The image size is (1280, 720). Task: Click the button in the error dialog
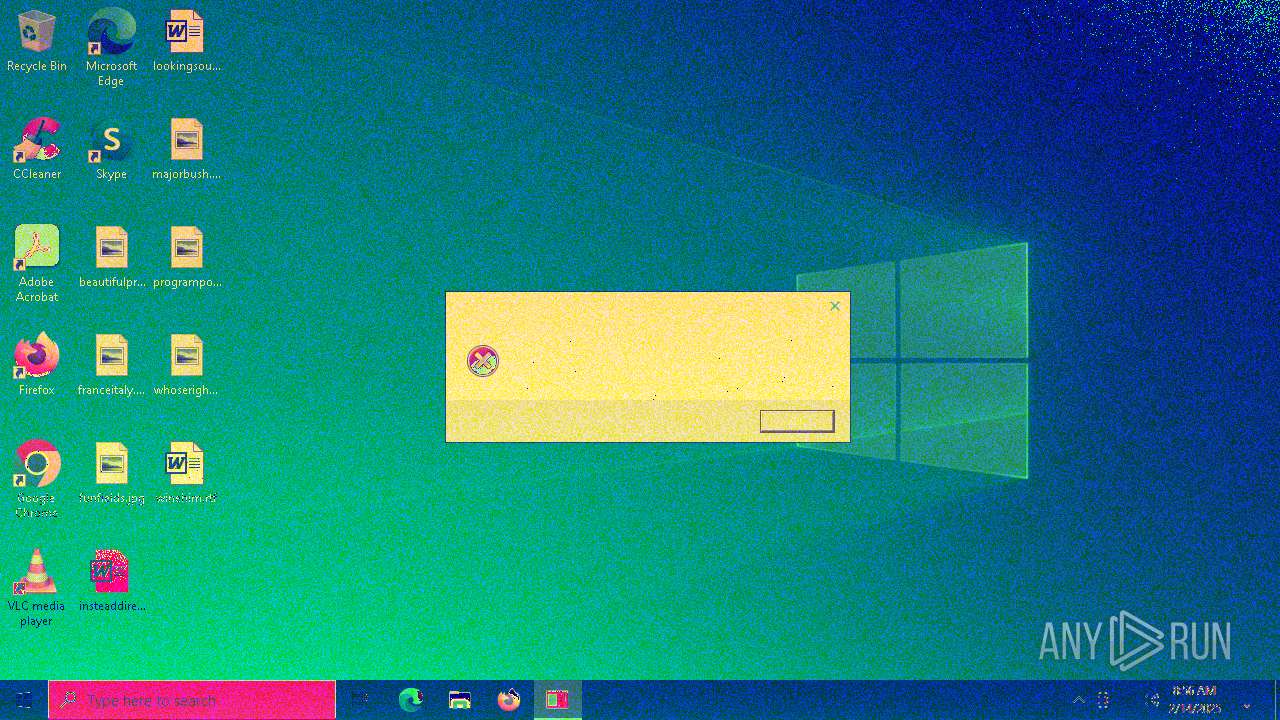pos(797,421)
